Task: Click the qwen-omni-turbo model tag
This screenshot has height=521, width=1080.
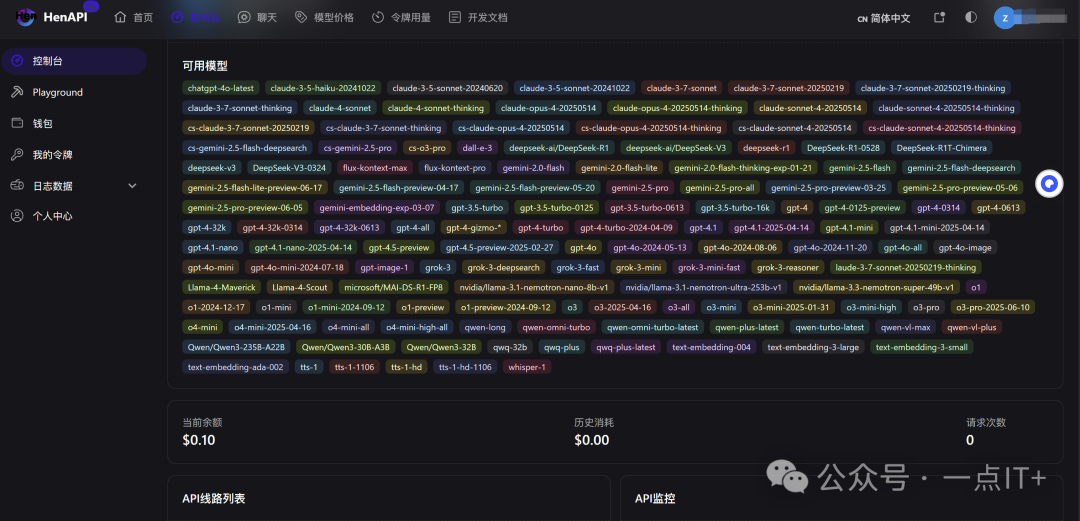Action: [x=557, y=327]
